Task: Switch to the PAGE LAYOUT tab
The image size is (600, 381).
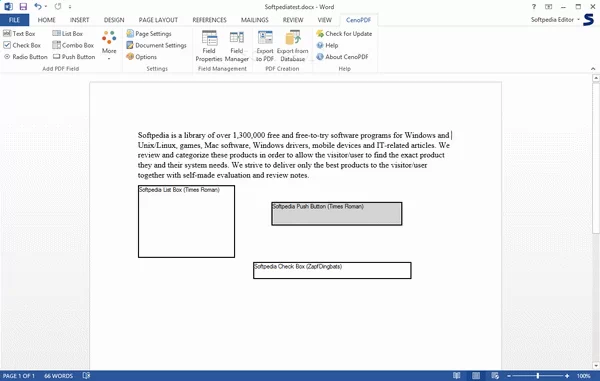Action: click(158, 20)
